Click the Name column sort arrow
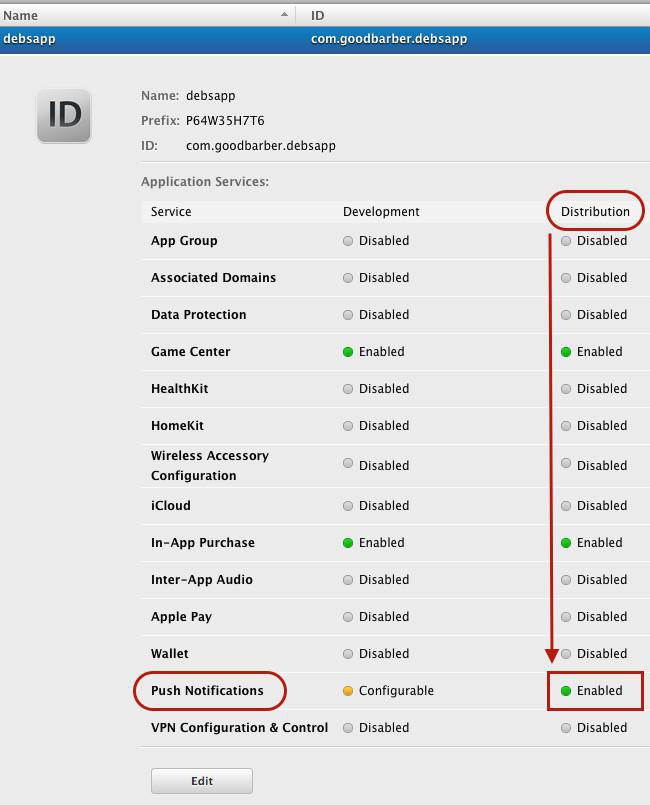This screenshot has width=650, height=805. 285,15
